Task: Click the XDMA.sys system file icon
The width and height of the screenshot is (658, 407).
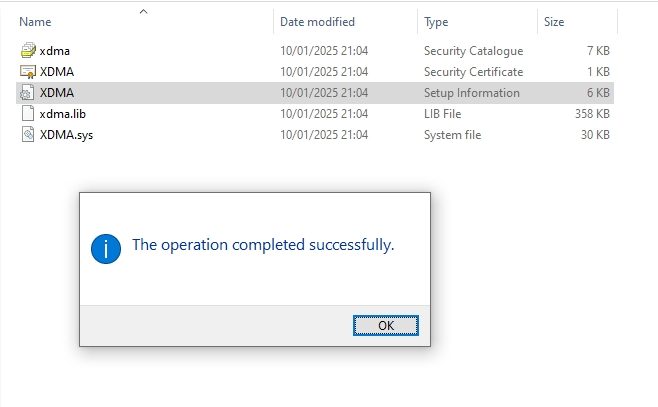Action: (28, 135)
